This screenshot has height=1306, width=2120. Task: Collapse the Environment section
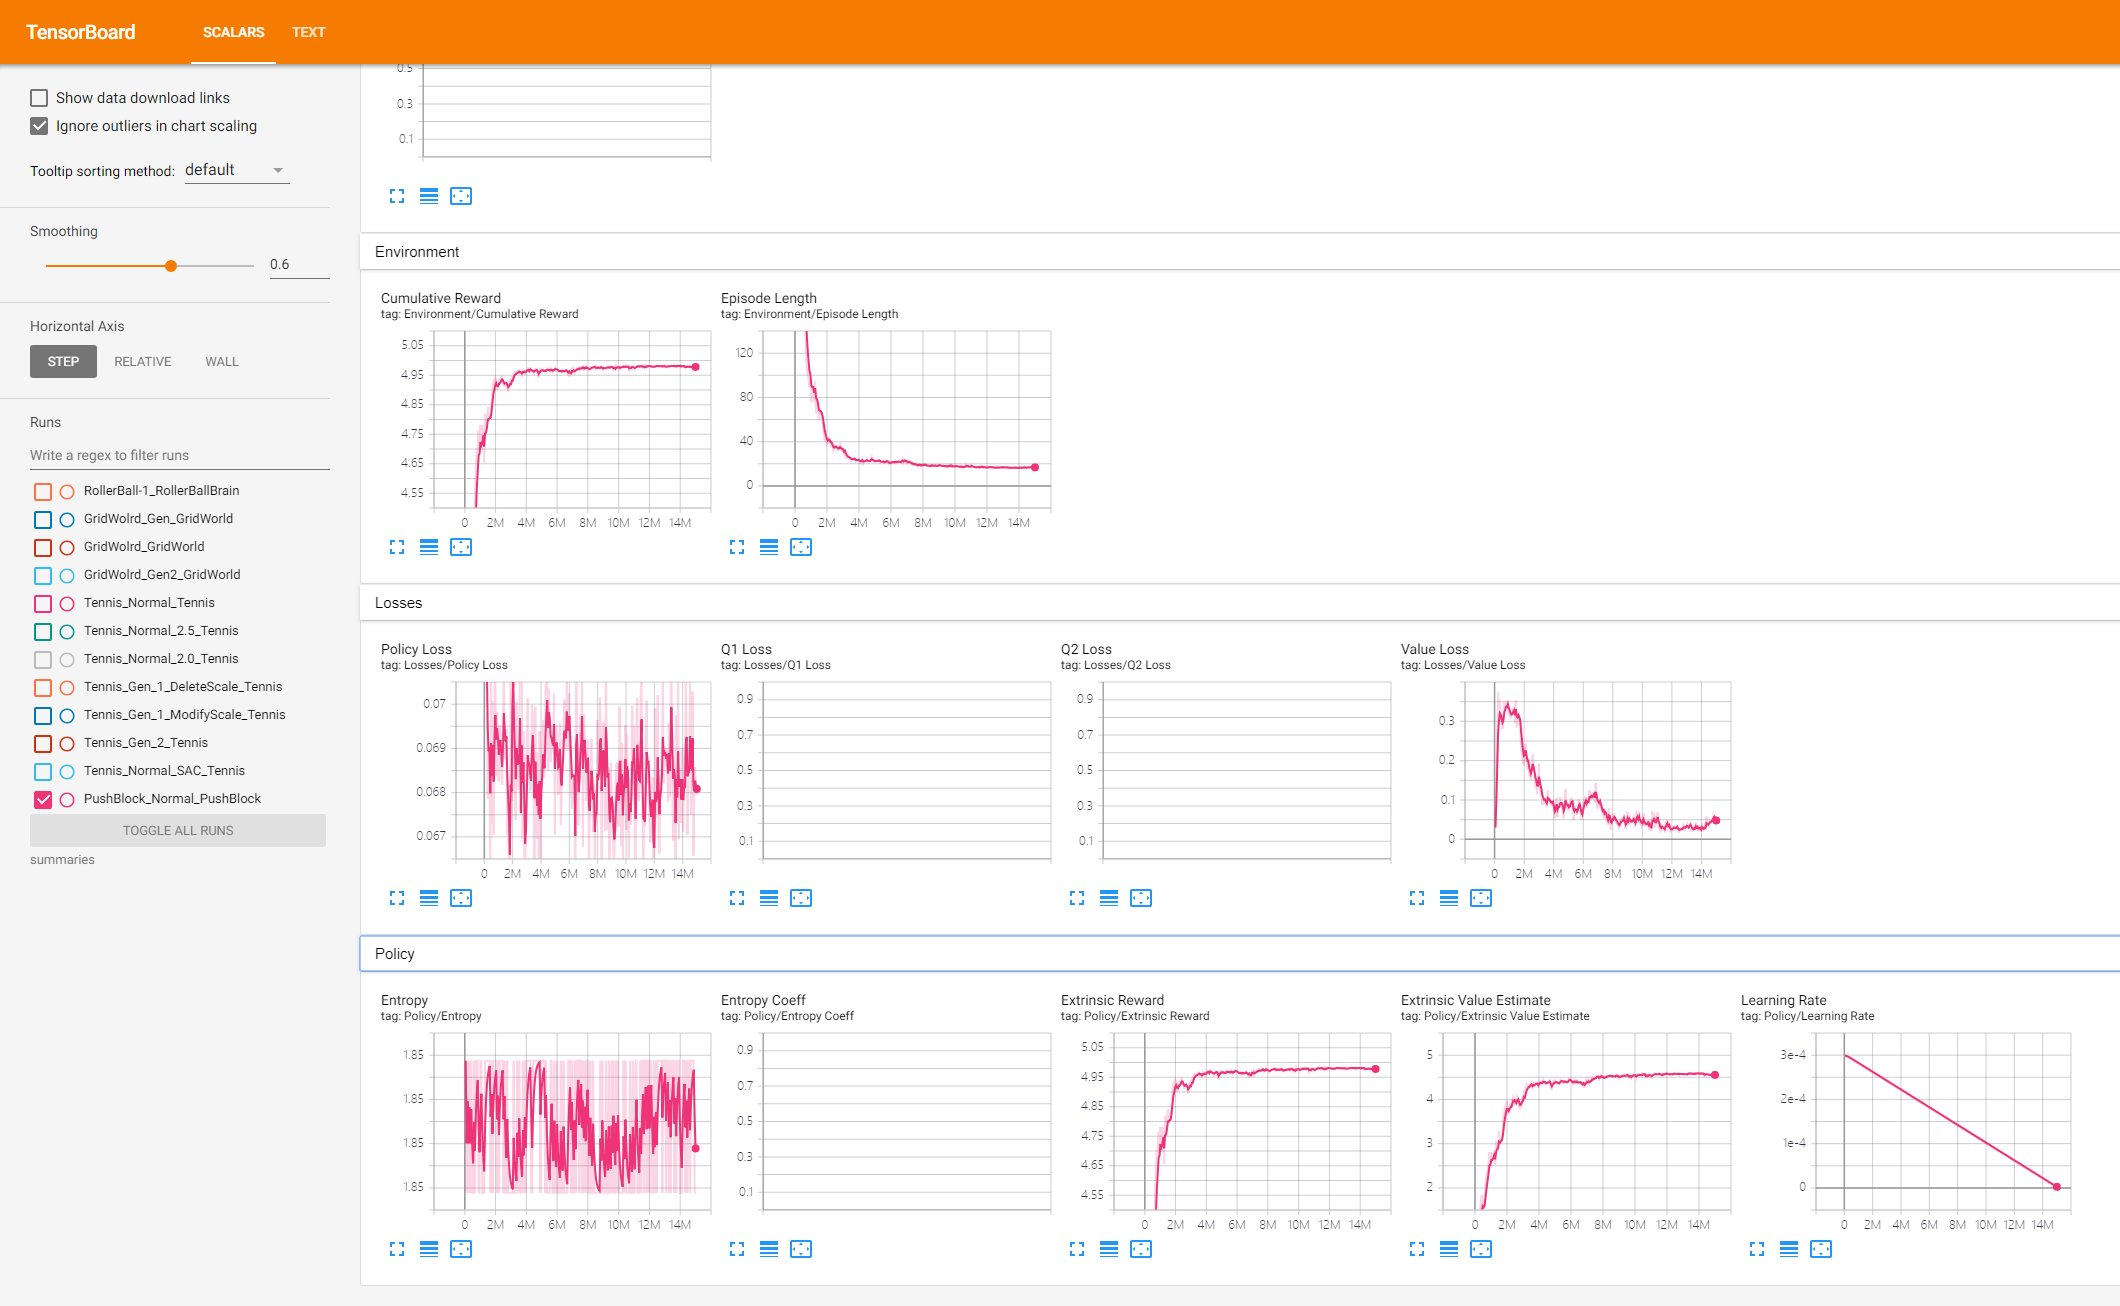pos(1240,252)
